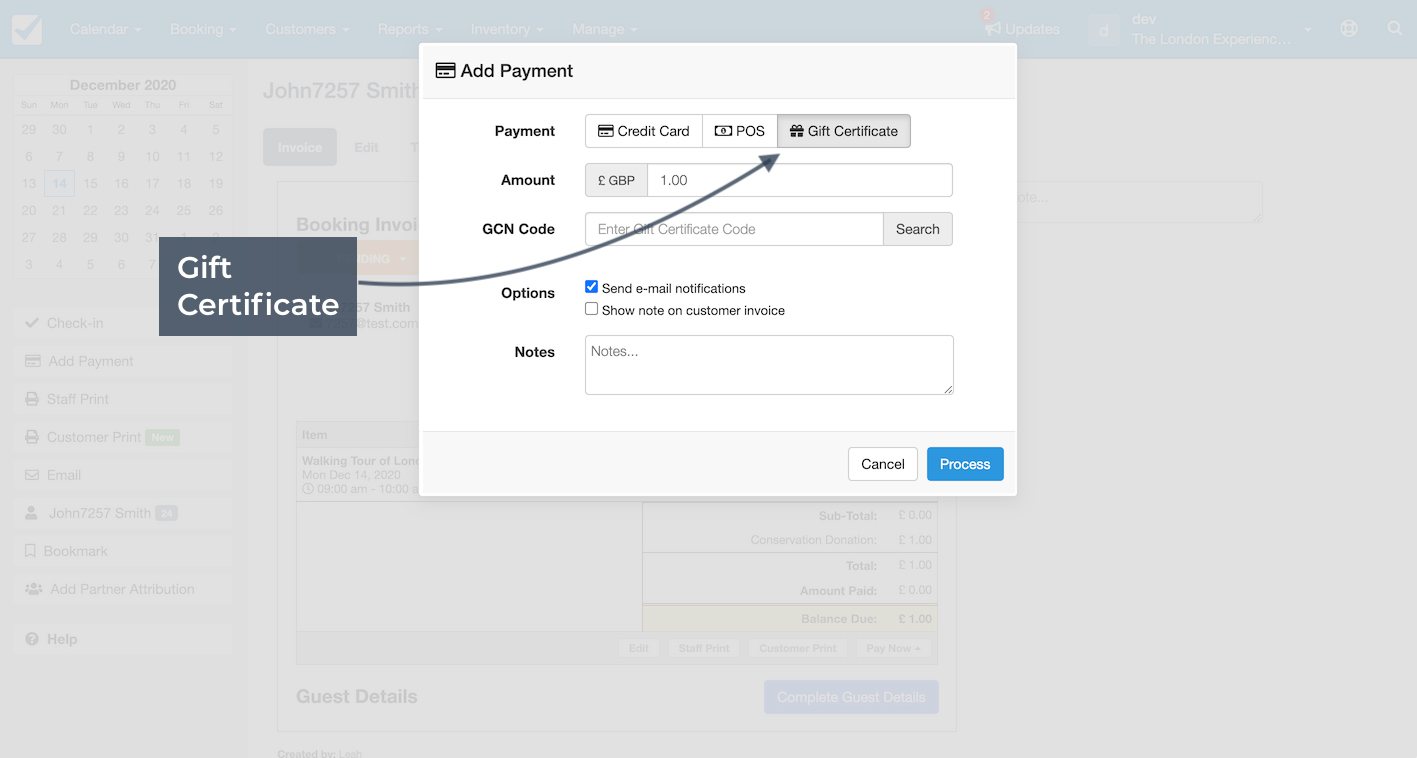Click Customer Print in the sidebar
The image size is (1417, 758).
click(123, 437)
